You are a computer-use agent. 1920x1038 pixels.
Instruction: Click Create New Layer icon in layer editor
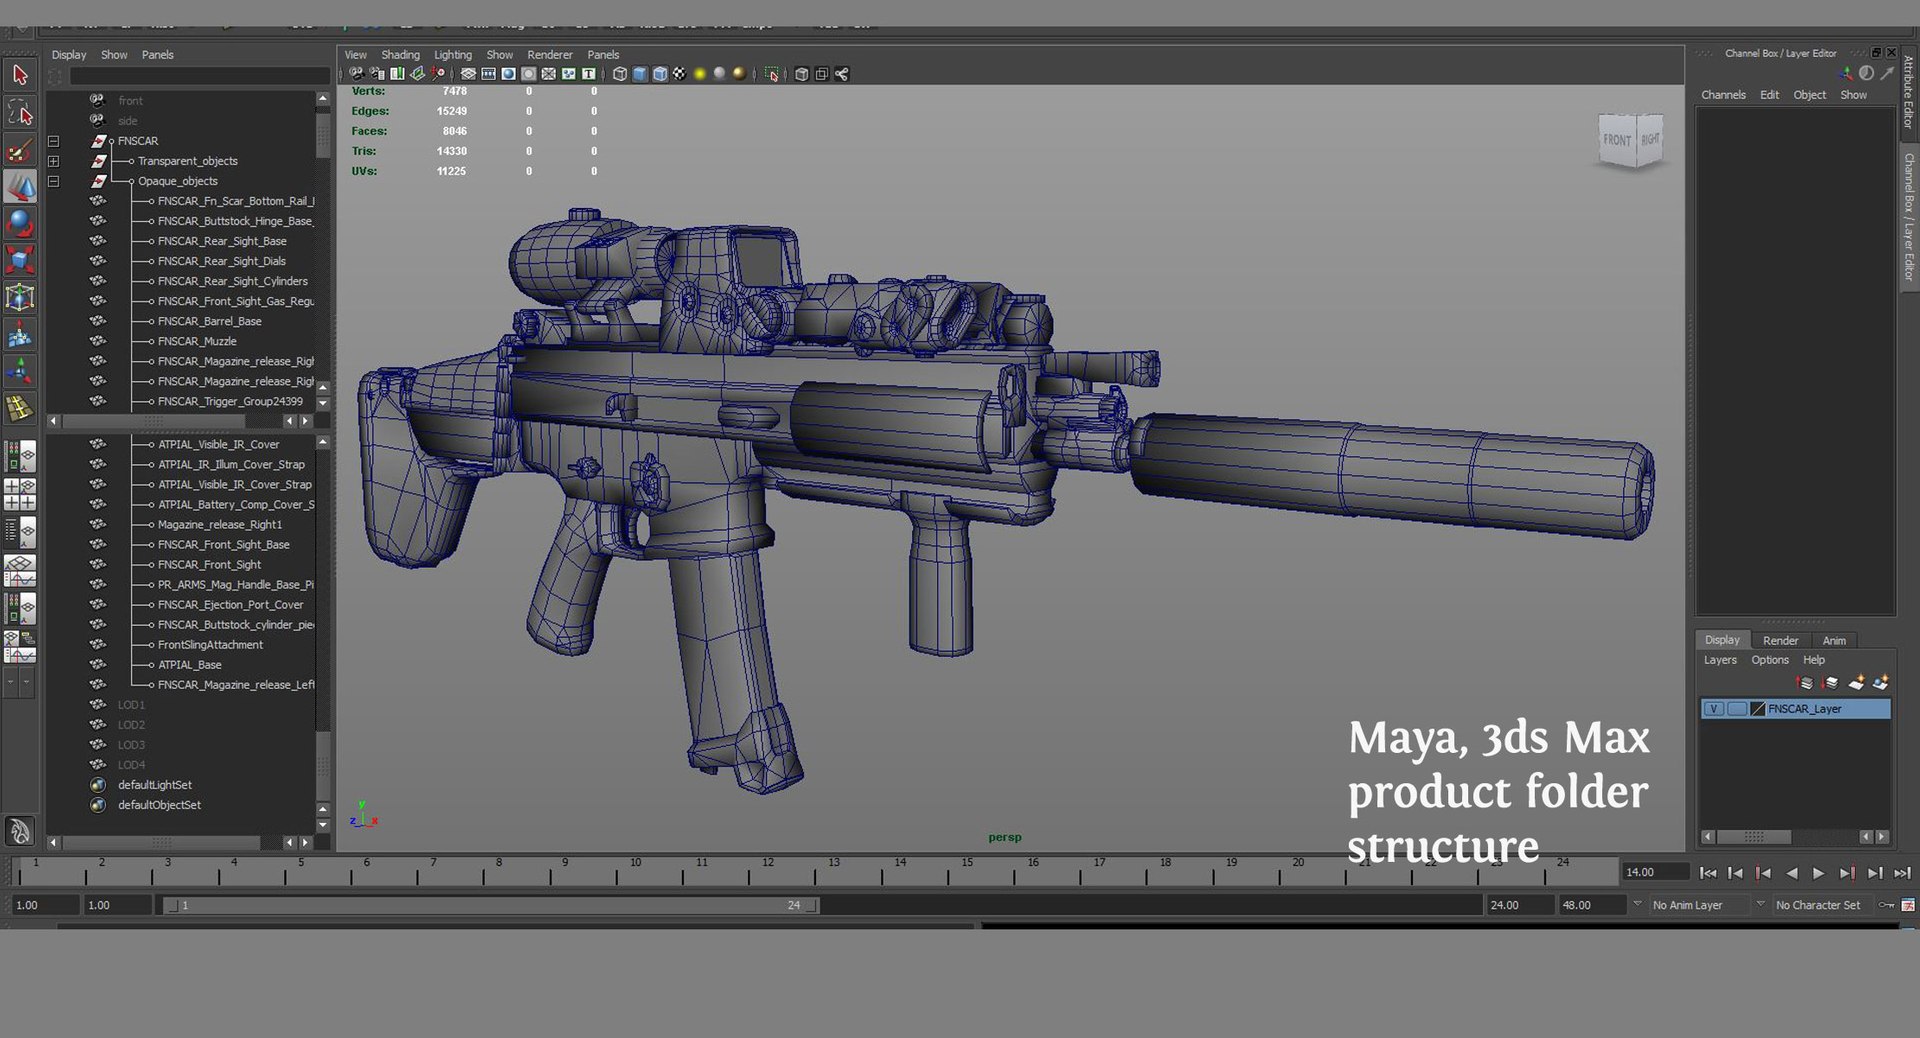pyautogui.click(x=1856, y=683)
